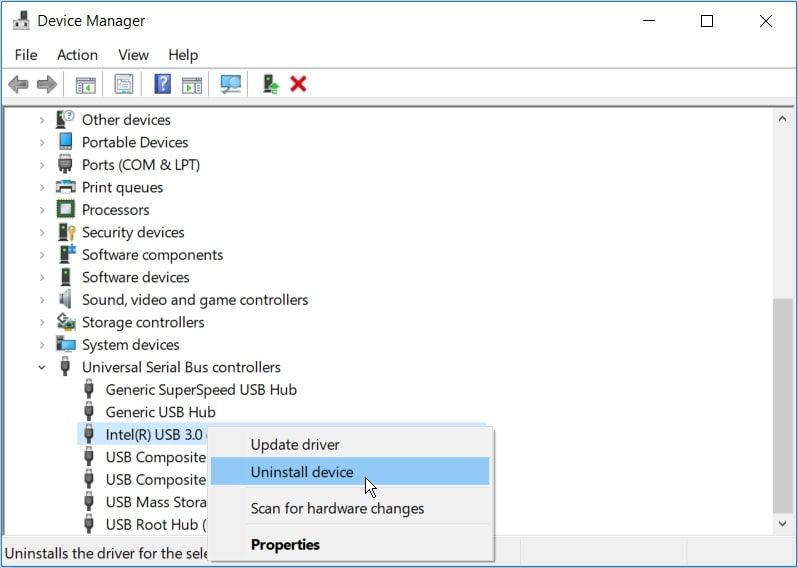798x568 pixels.
Task: Open the Action menu
Action: tap(77, 55)
